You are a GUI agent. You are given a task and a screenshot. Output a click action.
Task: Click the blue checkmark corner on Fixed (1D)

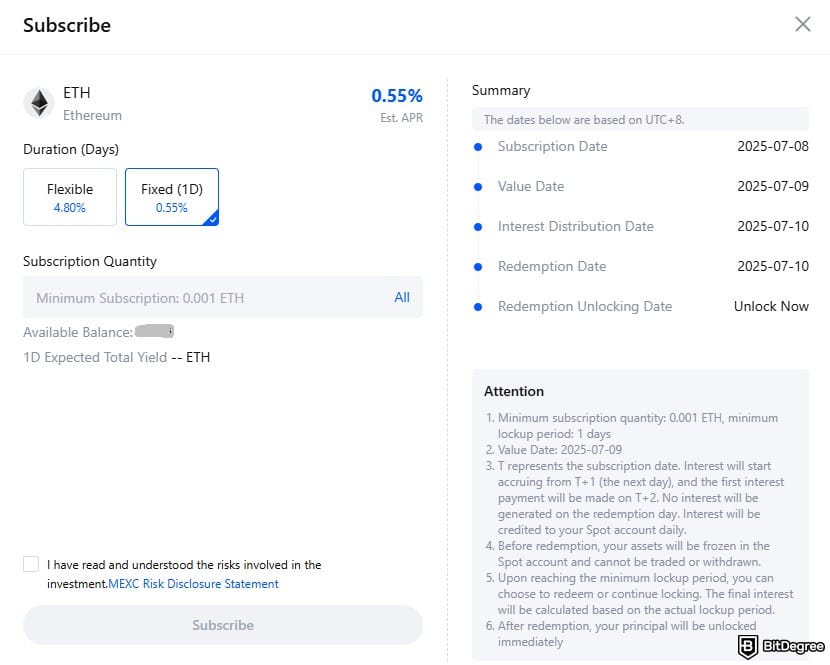tap(212, 218)
